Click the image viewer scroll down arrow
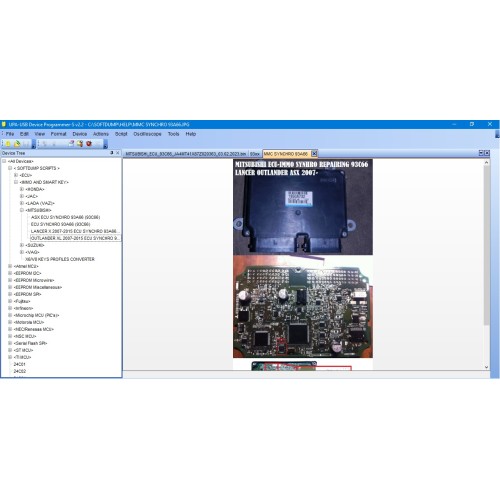The width and height of the screenshot is (500, 500). pos(486,367)
